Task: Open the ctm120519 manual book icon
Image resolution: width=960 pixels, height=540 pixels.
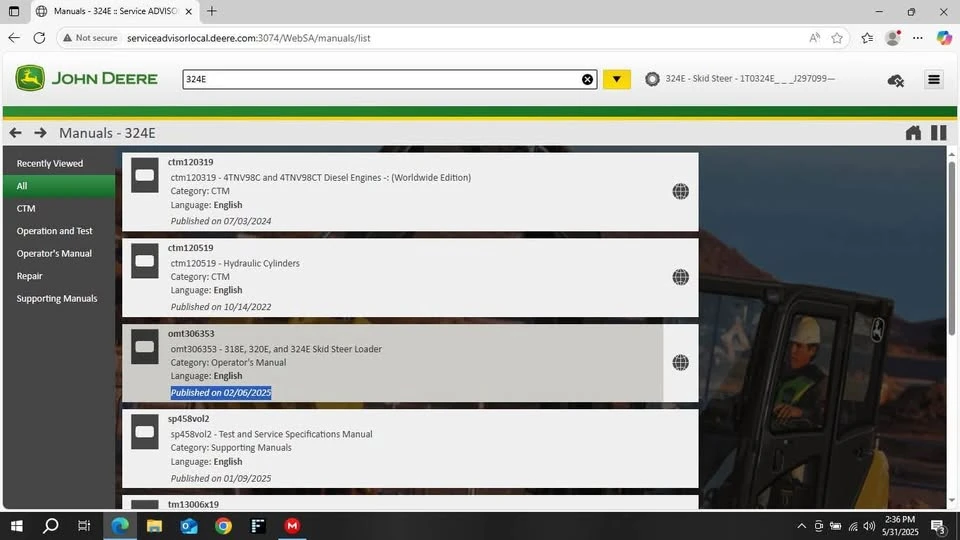Action: tap(144, 261)
